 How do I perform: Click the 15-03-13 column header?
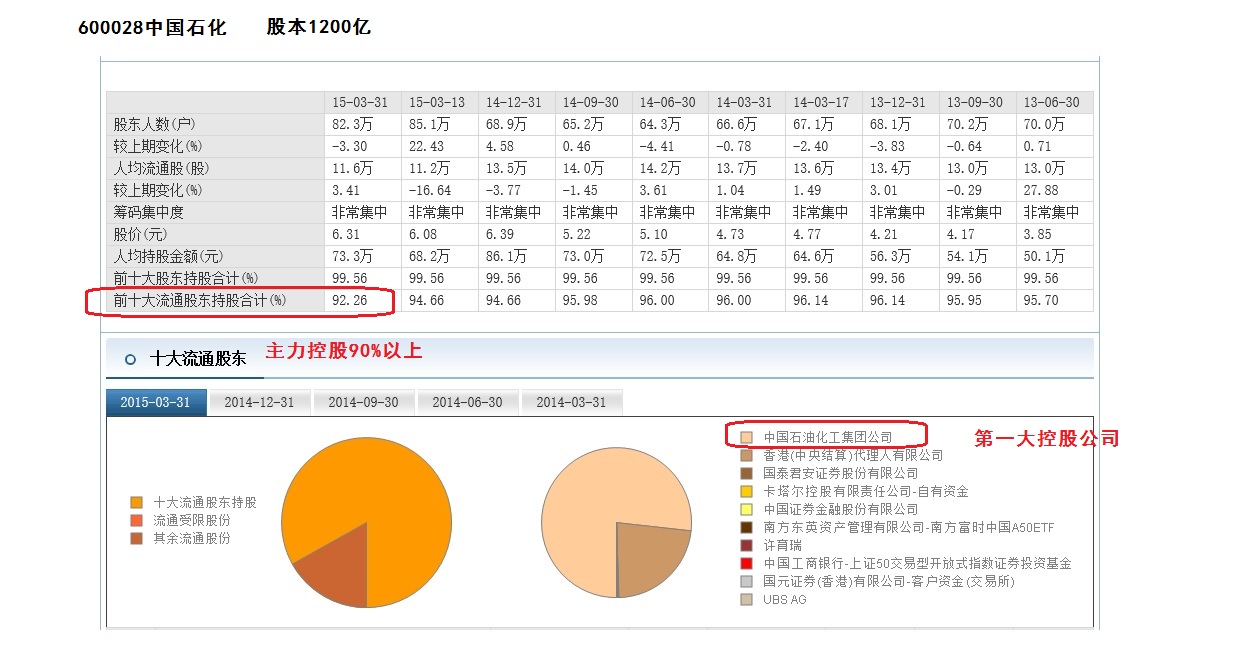(x=440, y=102)
